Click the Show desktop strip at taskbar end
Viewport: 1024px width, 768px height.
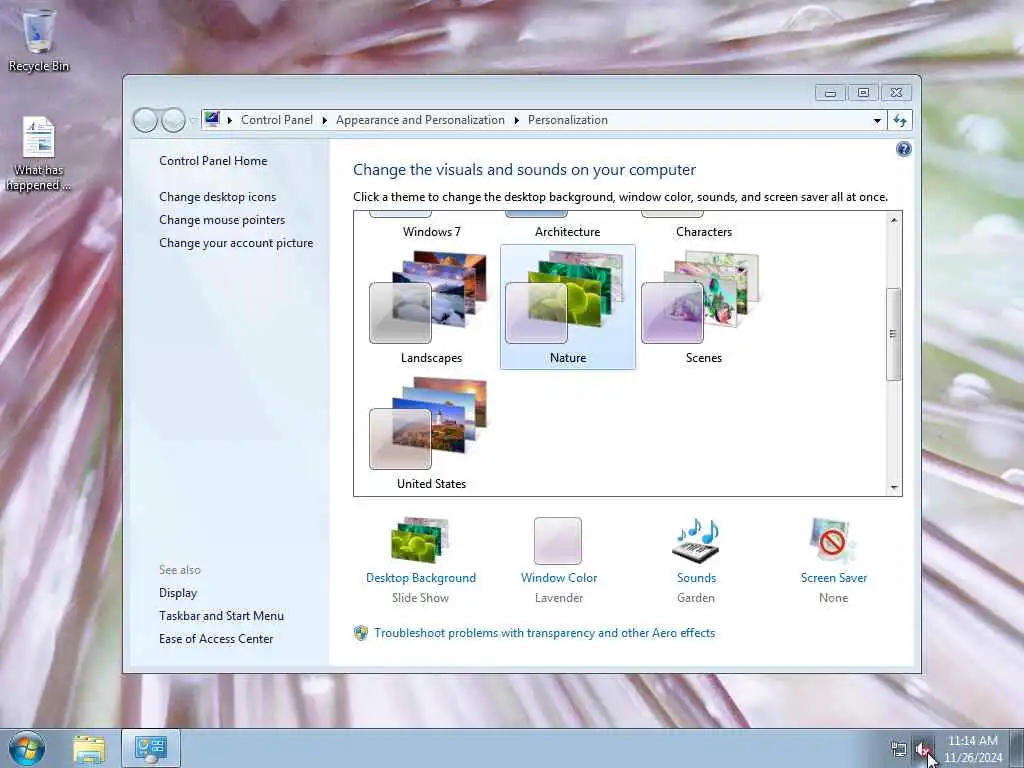coord(1017,748)
